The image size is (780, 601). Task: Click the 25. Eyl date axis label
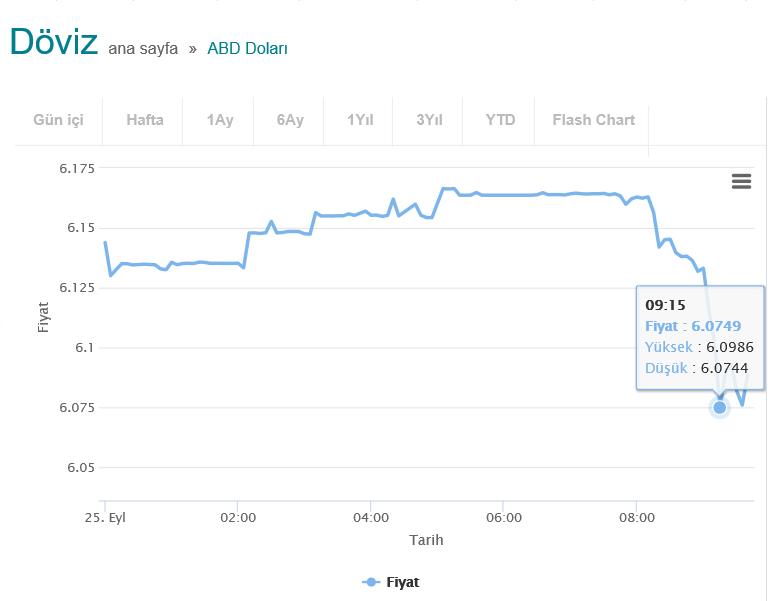(x=104, y=518)
